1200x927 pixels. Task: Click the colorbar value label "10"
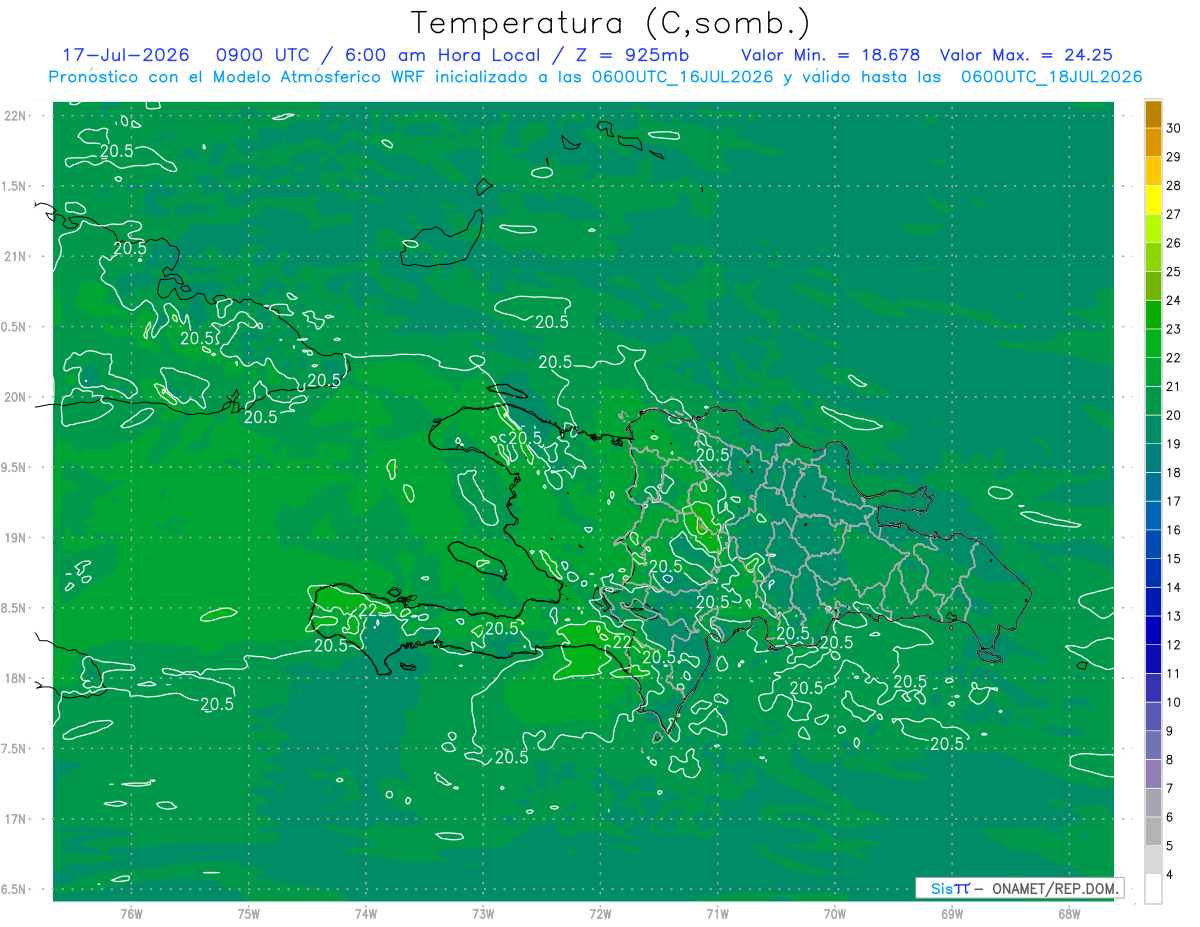coord(1173,702)
